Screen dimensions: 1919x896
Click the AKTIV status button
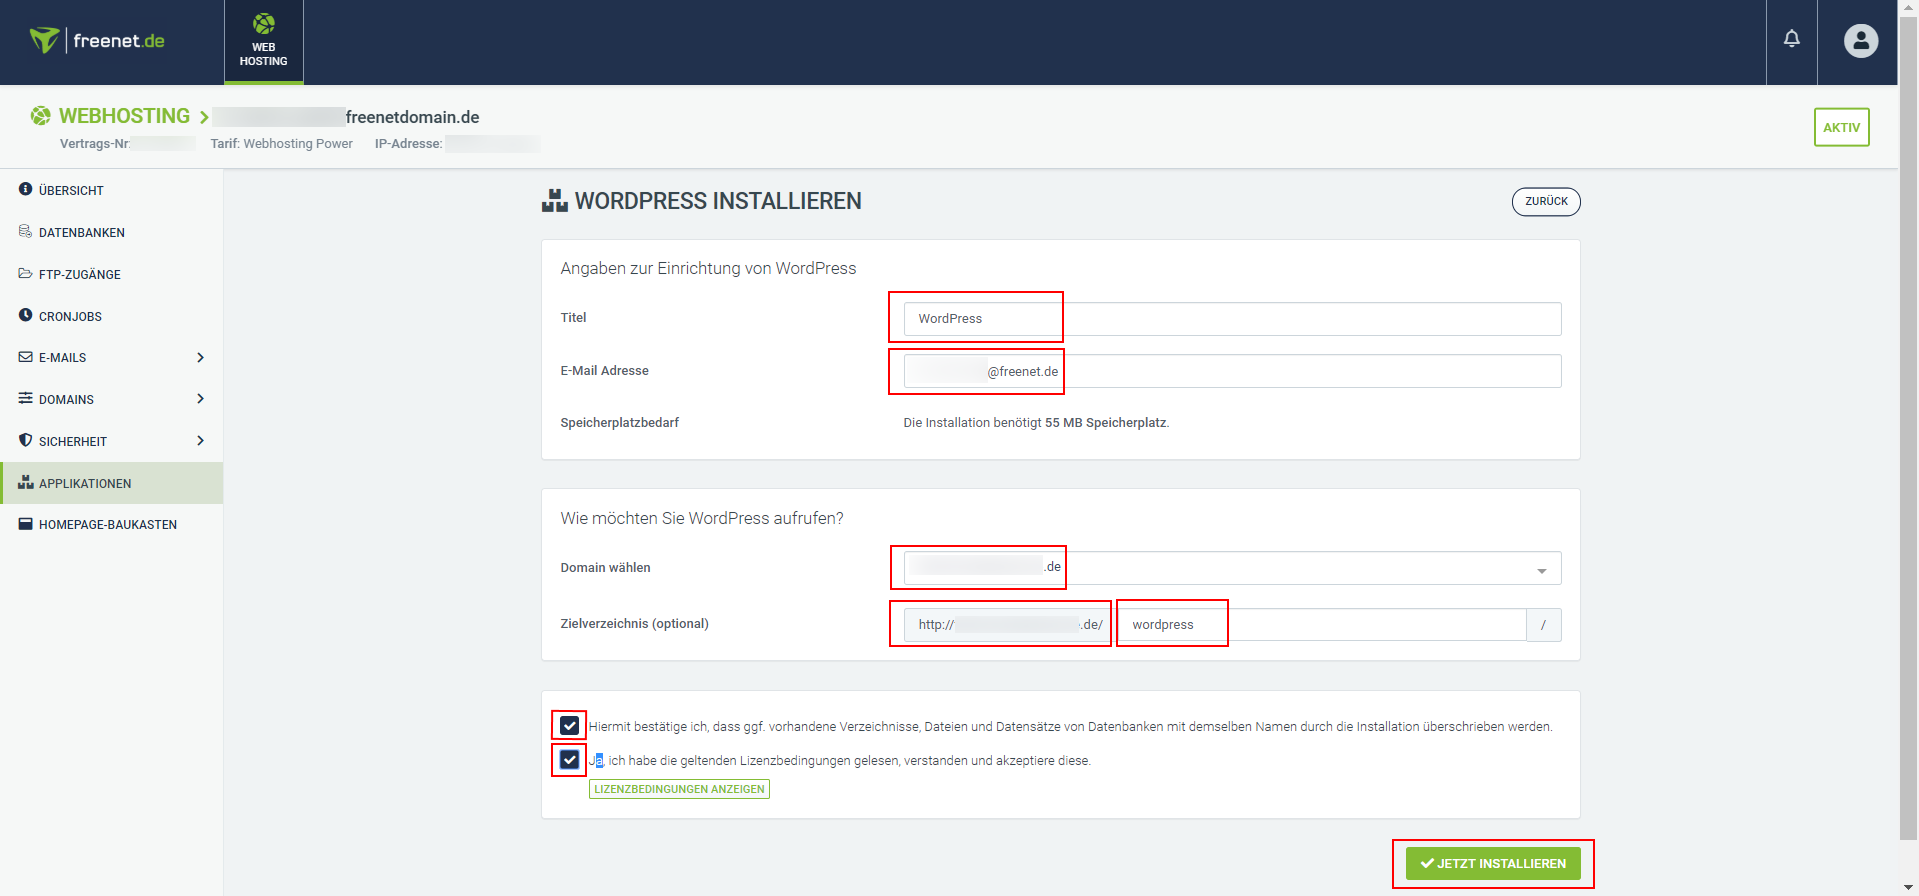coord(1841,127)
